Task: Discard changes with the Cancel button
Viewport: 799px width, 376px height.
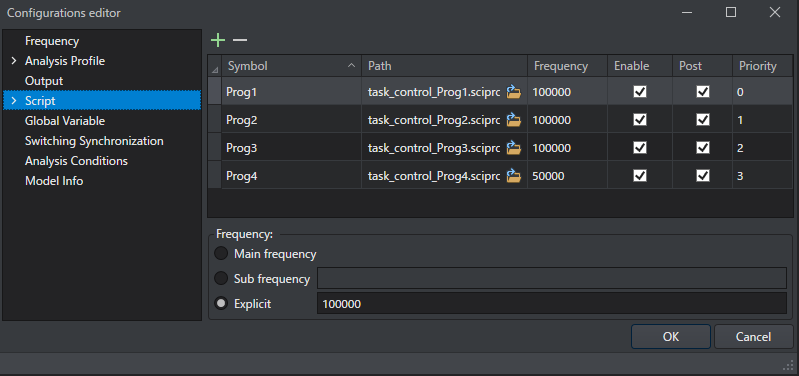Action: (753, 336)
